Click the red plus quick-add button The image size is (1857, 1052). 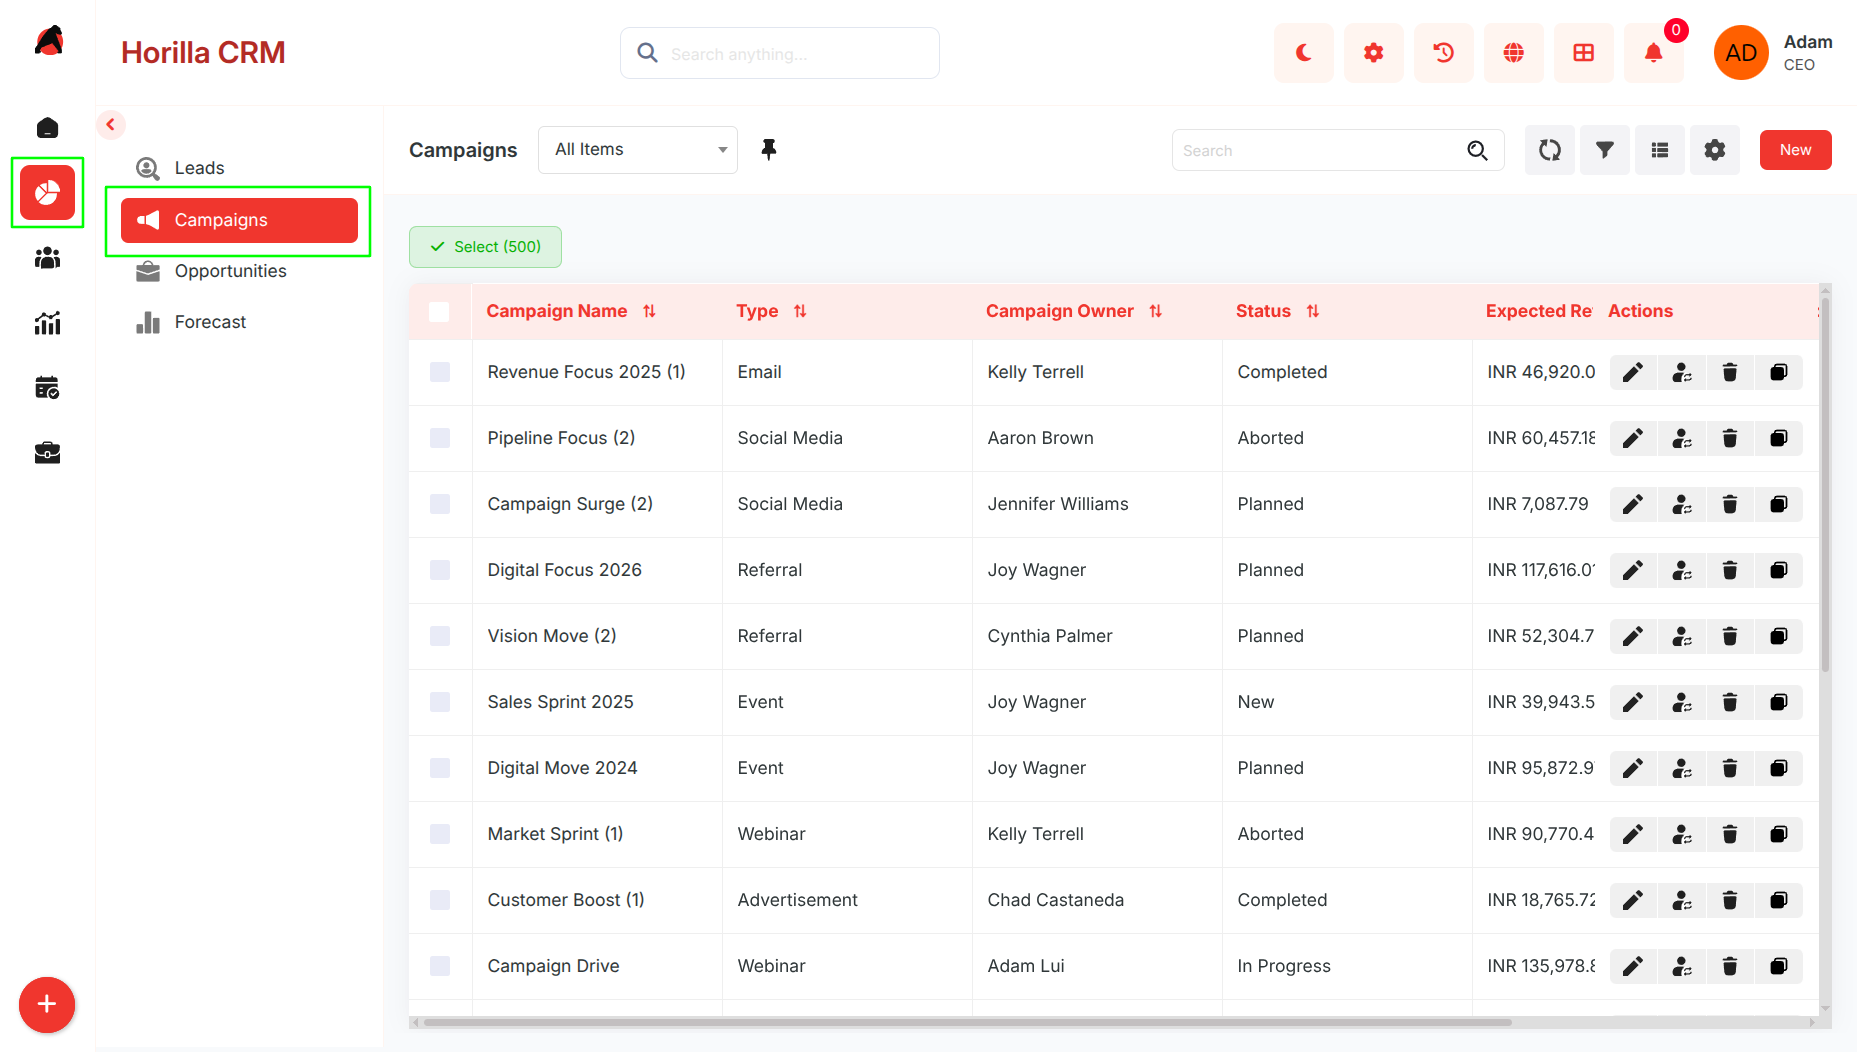[x=47, y=1005]
